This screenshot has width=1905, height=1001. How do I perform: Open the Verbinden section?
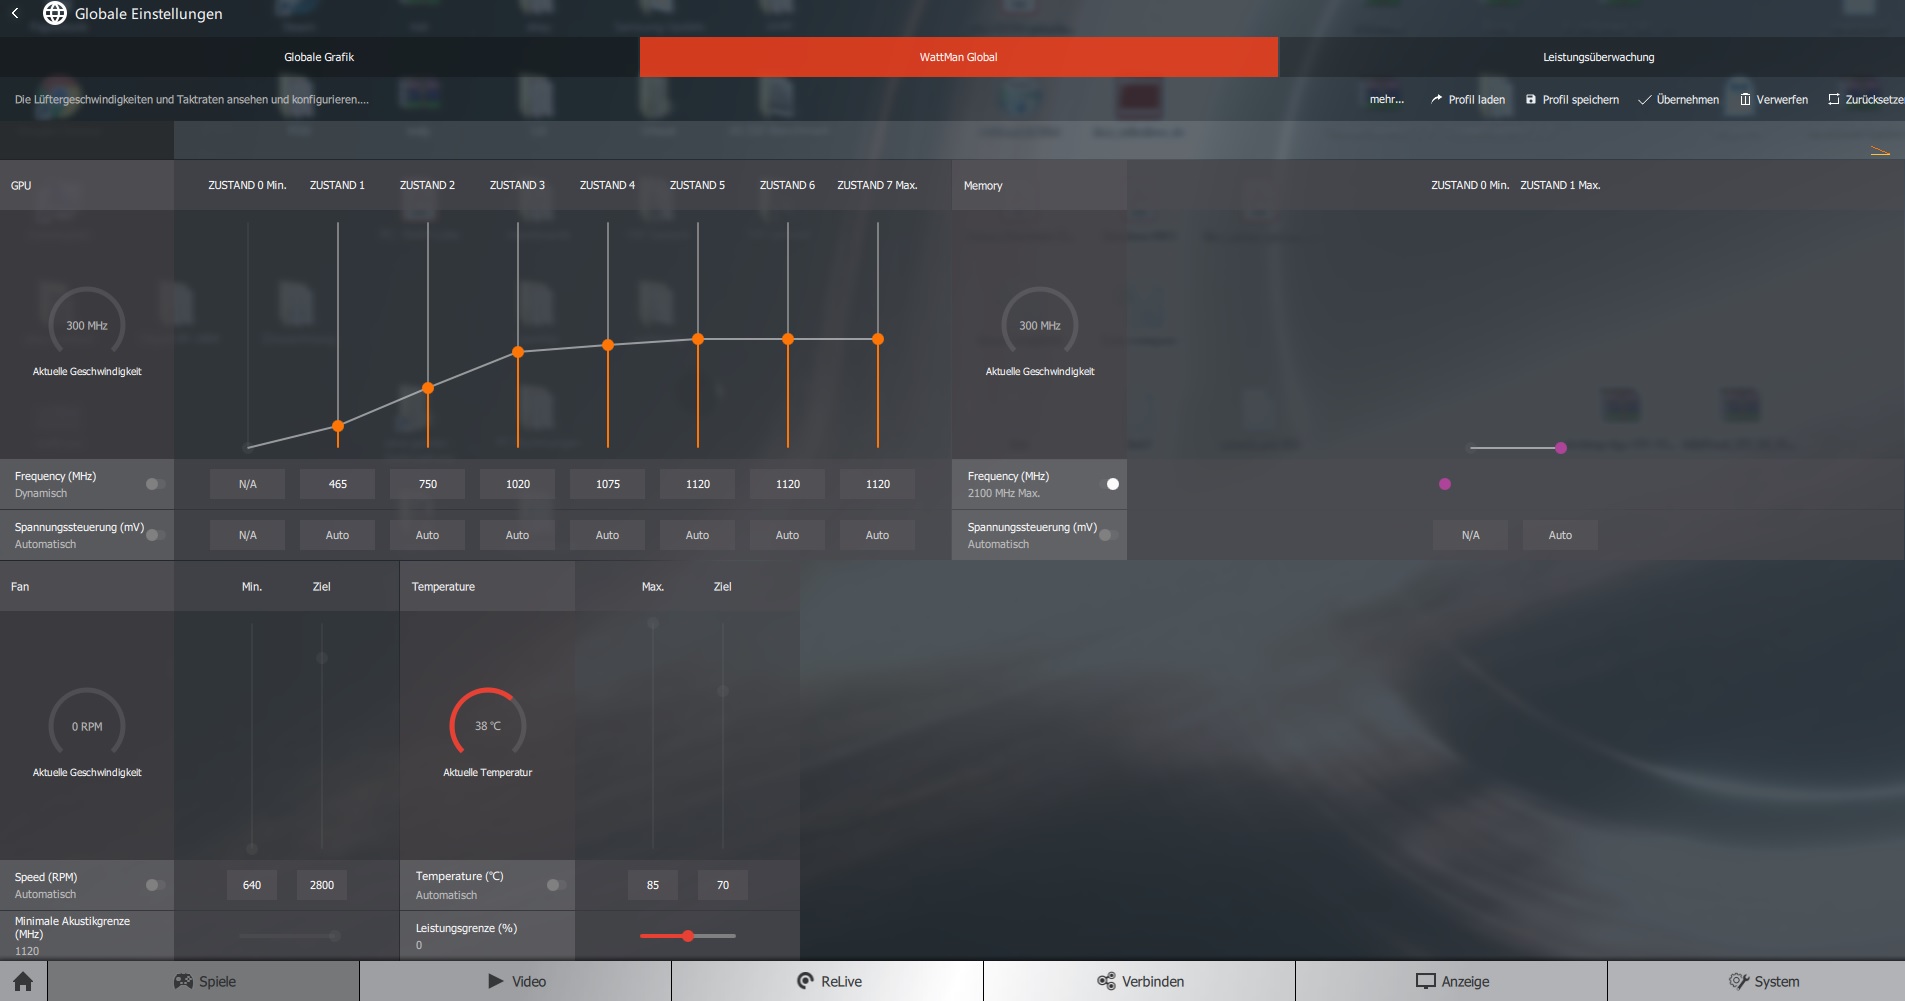point(1140,981)
